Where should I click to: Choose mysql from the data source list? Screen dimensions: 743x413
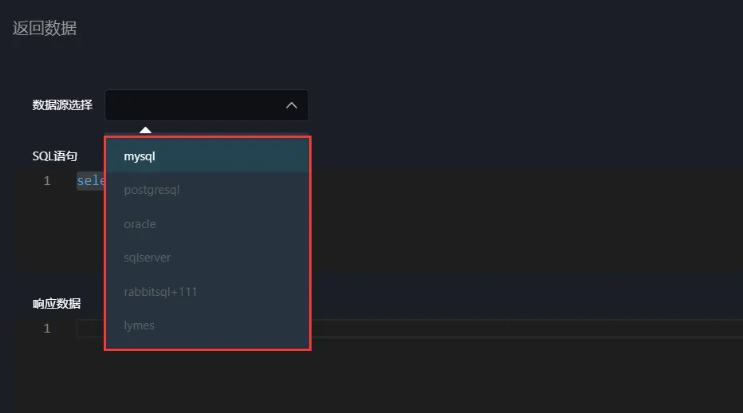(x=140, y=156)
